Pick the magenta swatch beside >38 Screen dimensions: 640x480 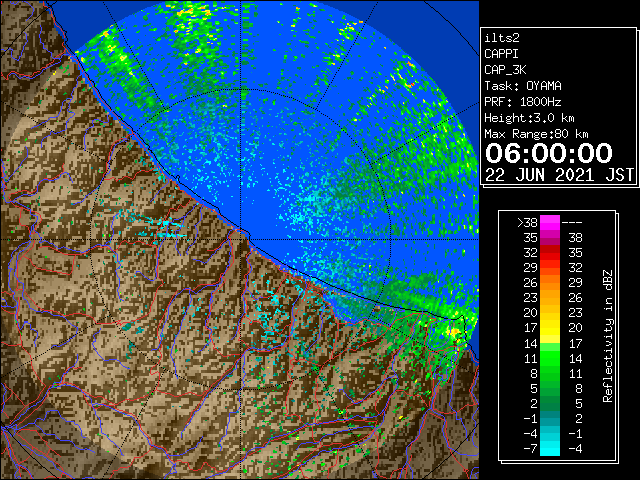coord(550,223)
